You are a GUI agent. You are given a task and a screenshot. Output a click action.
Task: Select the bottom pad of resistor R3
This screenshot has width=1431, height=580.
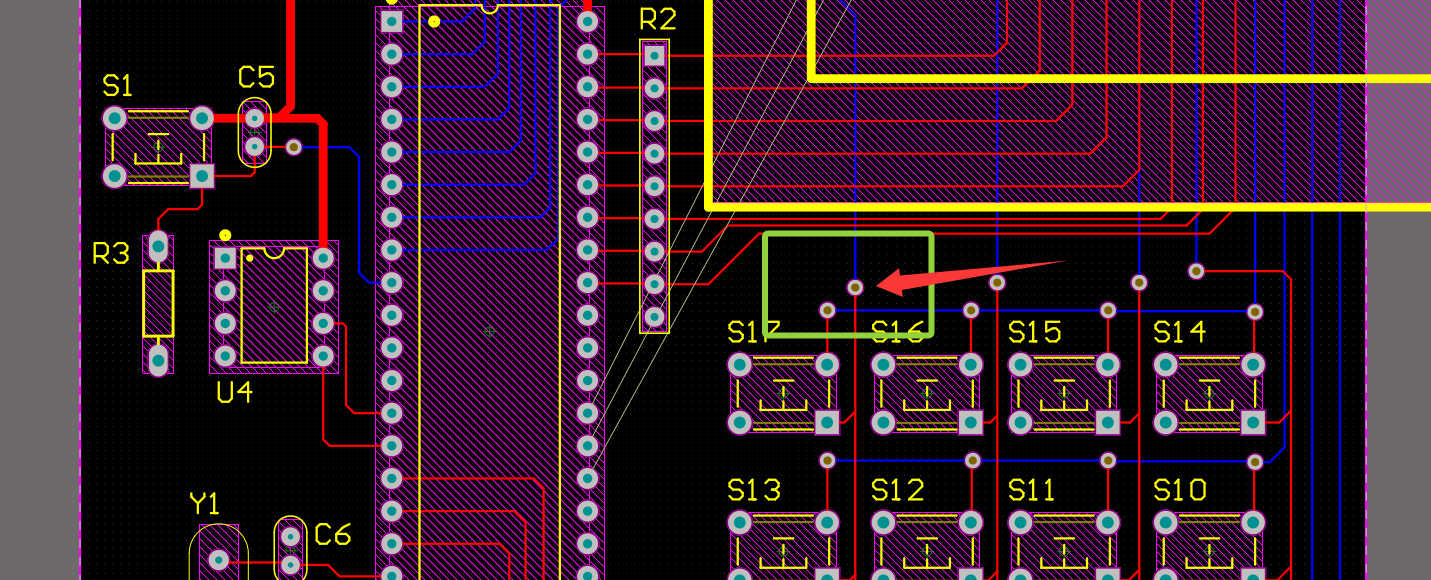tap(158, 359)
